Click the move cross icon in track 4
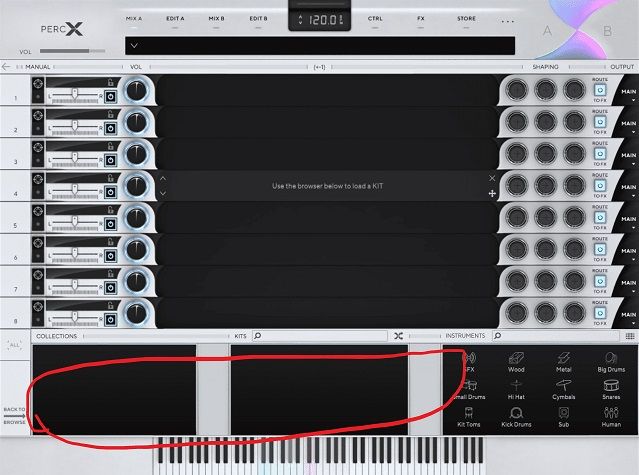The image size is (639, 475). [x=492, y=194]
